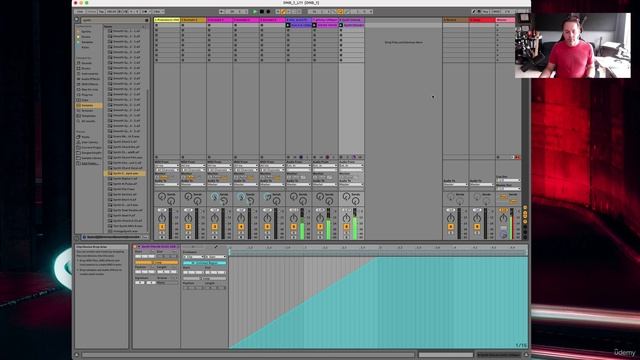640x360 pixels.
Task: Open User Library in browser Places
Action: pos(90,142)
